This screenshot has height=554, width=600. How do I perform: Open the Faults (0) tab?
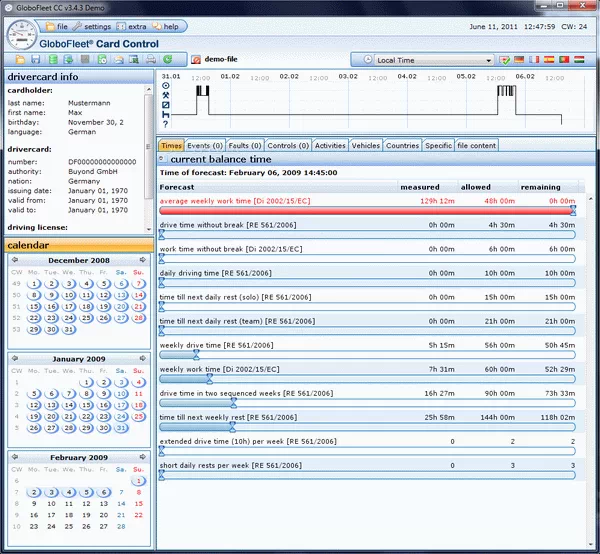click(x=245, y=145)
